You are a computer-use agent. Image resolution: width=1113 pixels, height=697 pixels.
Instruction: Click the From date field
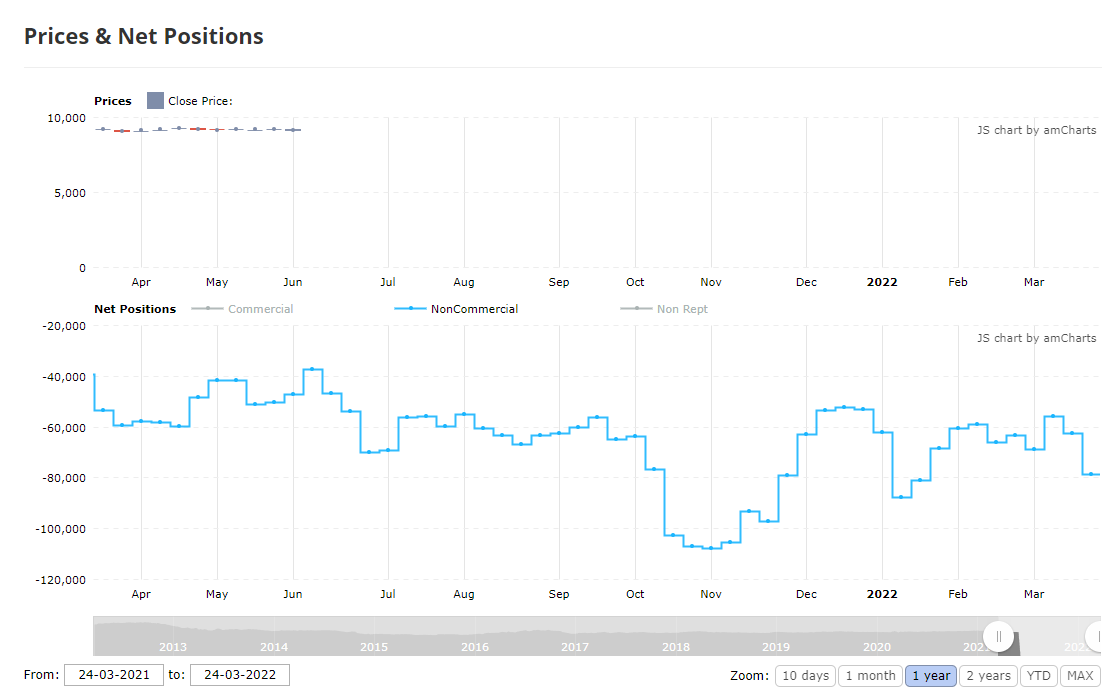(114, 675)
